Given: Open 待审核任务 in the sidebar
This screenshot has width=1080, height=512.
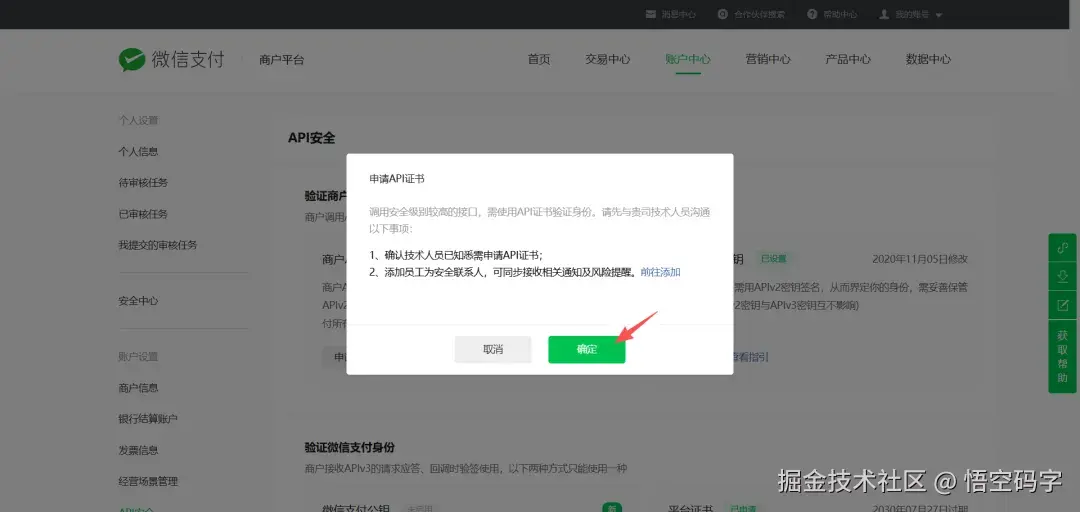Looking at the screenshot, I should [x=143, y=183].
